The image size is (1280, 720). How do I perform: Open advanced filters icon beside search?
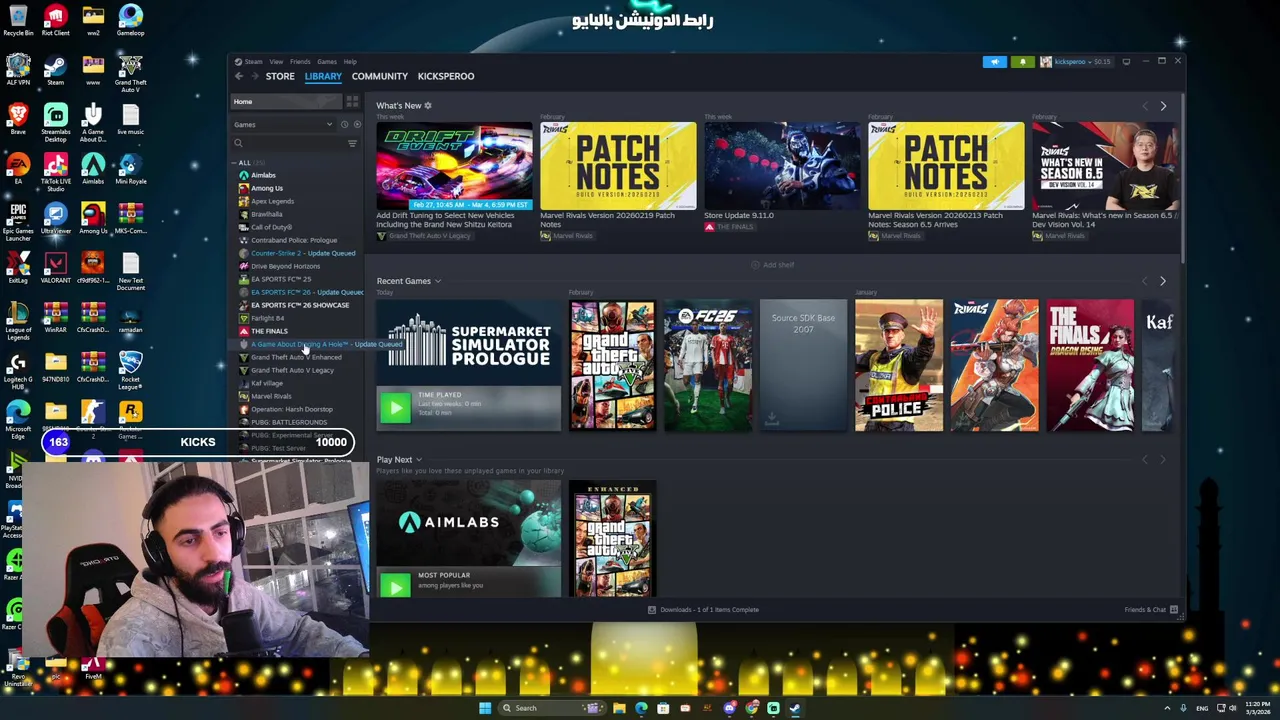click(352, 144)
